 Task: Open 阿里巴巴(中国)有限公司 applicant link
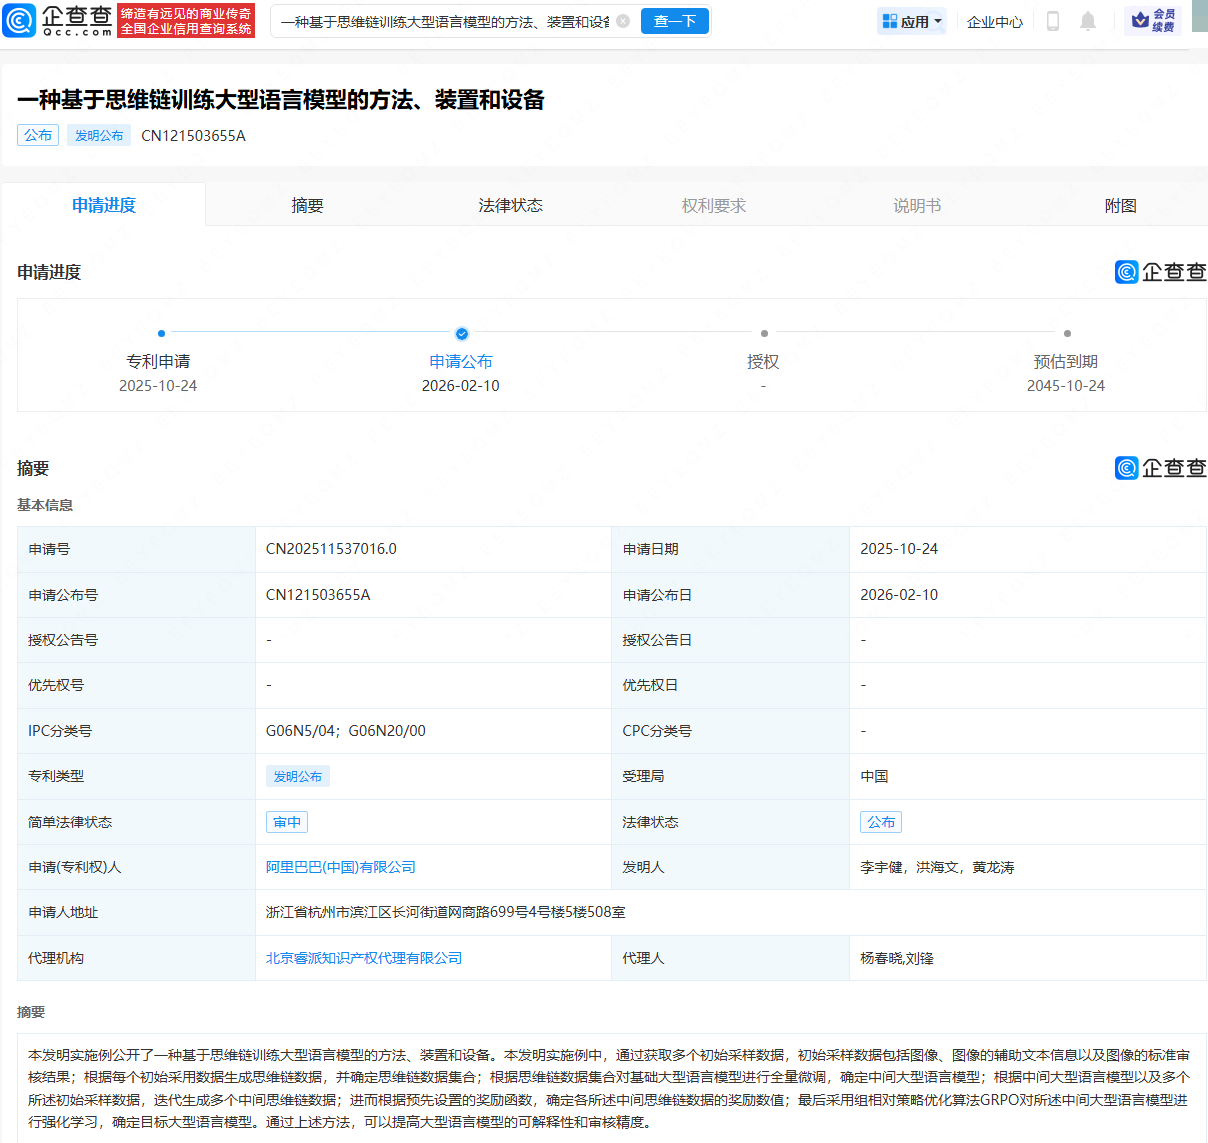tap(341, 867)
